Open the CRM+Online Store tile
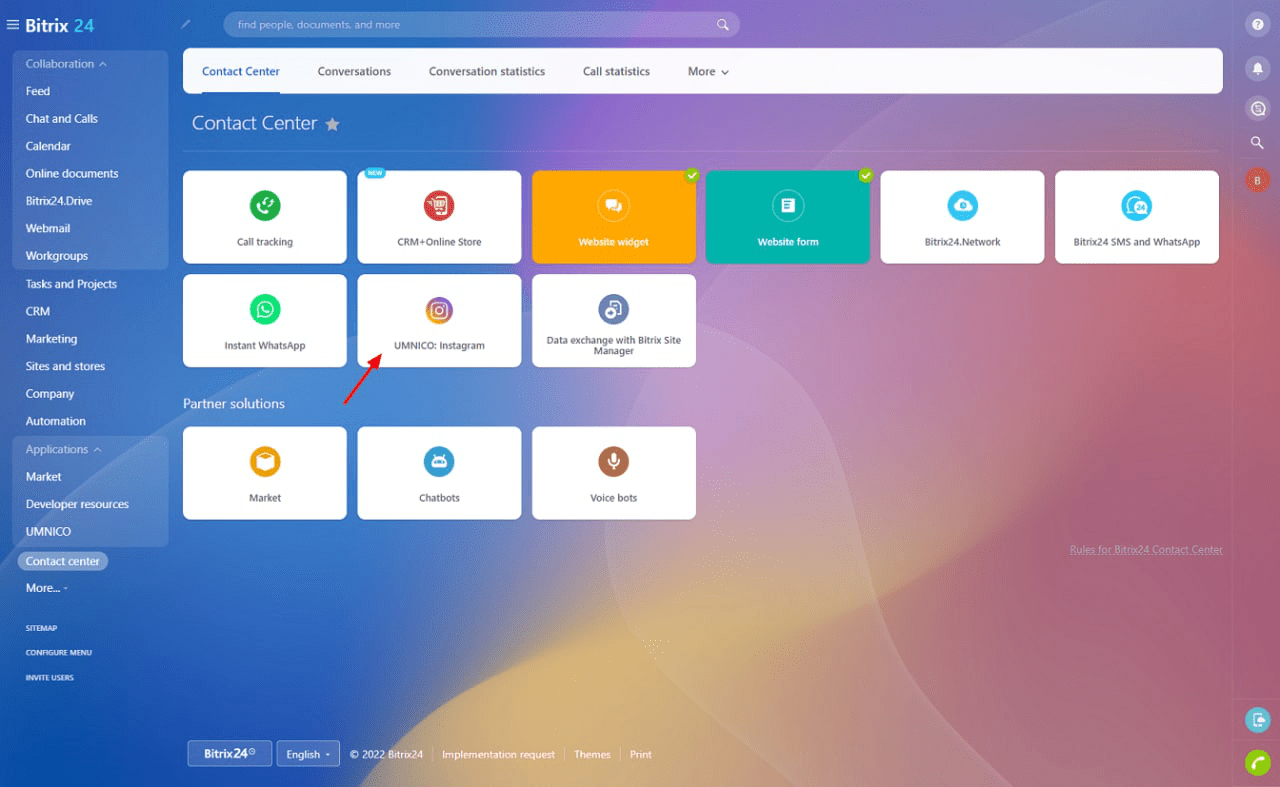 click(x=439, y=217)
